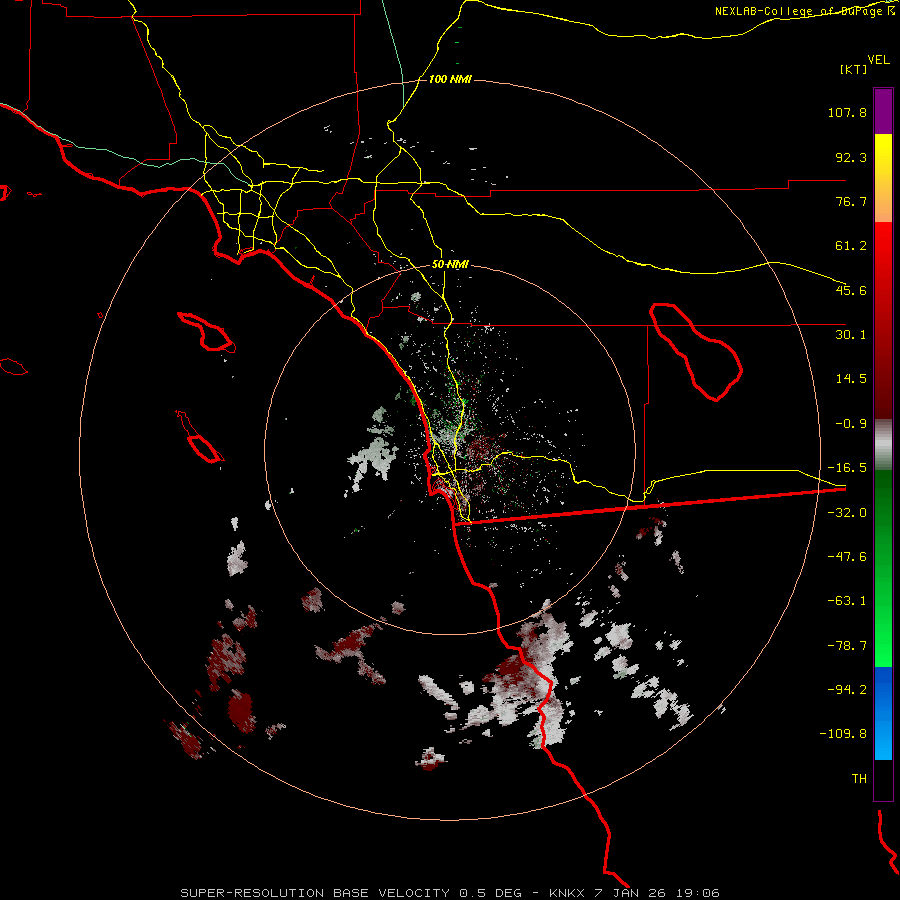Click the 50 NMI range ring label
Viewport: 900px width, 900px height.
click(450, 265)
